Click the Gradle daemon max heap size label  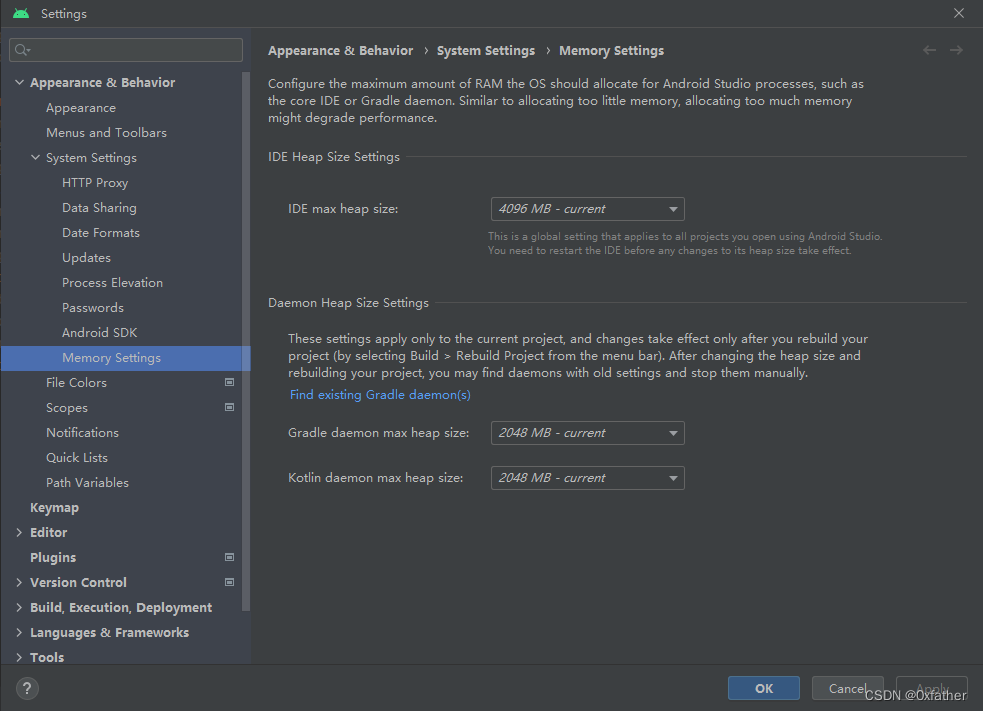pyautogui.click(x=379, y=433)
